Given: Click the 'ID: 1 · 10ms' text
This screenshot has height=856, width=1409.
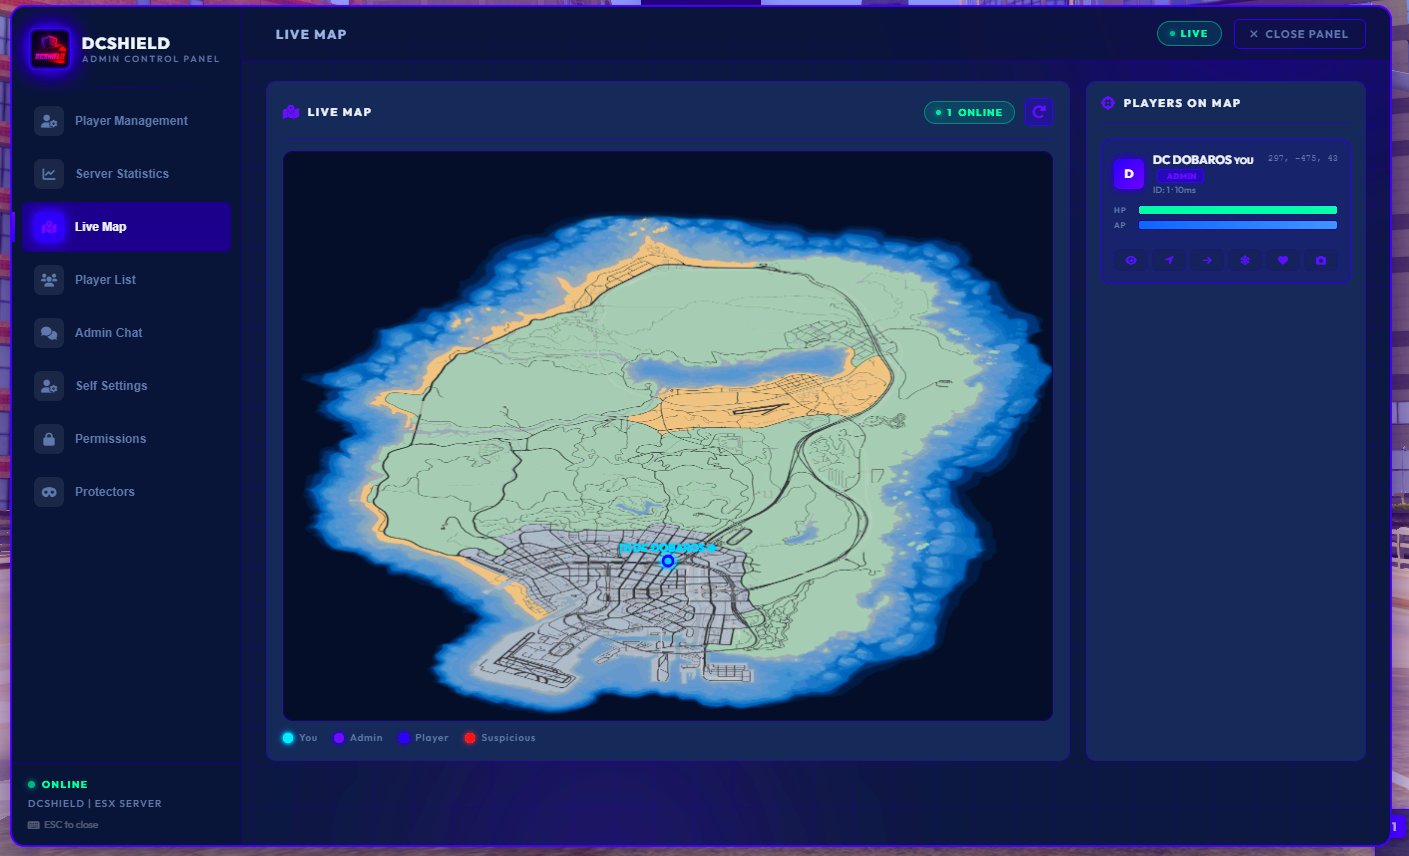Looking at the screenshot, I should click(1174, 190).
